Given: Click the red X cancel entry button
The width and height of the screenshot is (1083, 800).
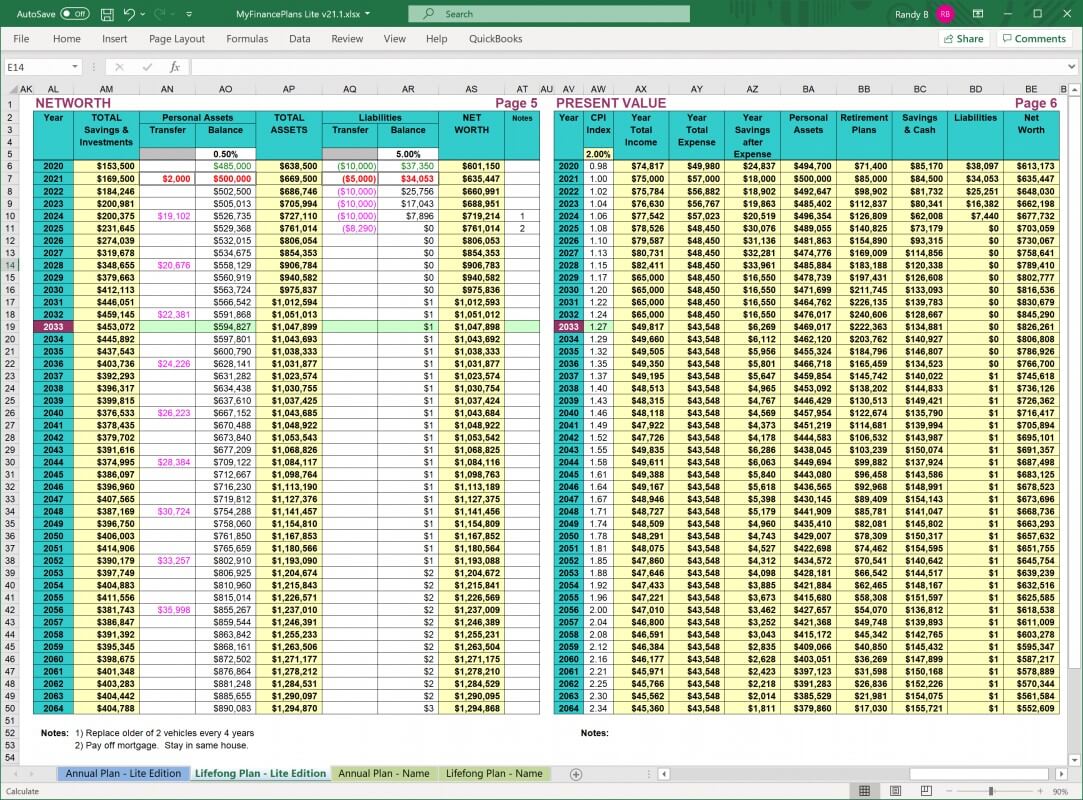Looking at the screenshot, I should [x=120, y=66].
